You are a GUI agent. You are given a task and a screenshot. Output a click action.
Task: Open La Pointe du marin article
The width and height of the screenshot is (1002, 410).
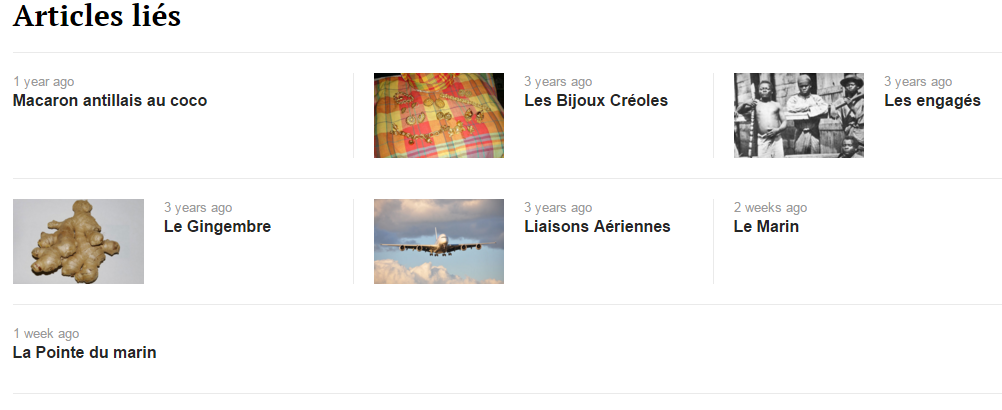tap(84, 353)
